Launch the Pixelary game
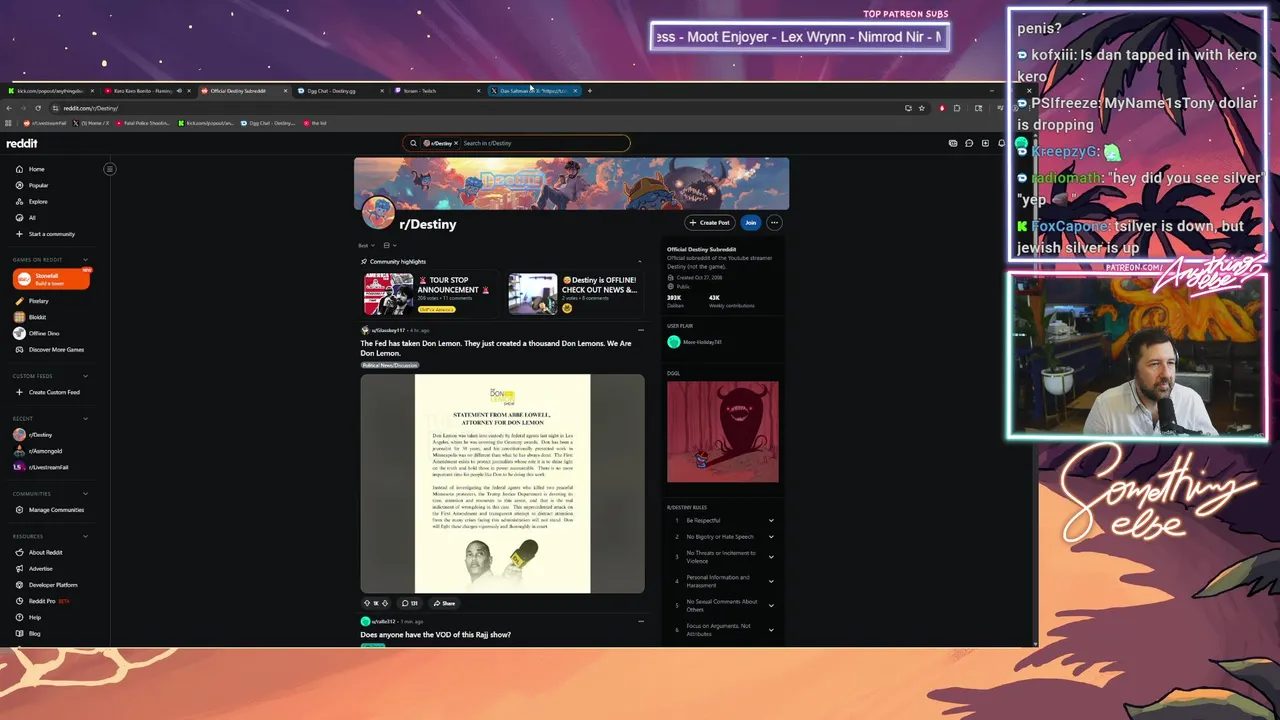Image resolution: width=1280 pixels, height=720 pixels. tap(38, 301)
